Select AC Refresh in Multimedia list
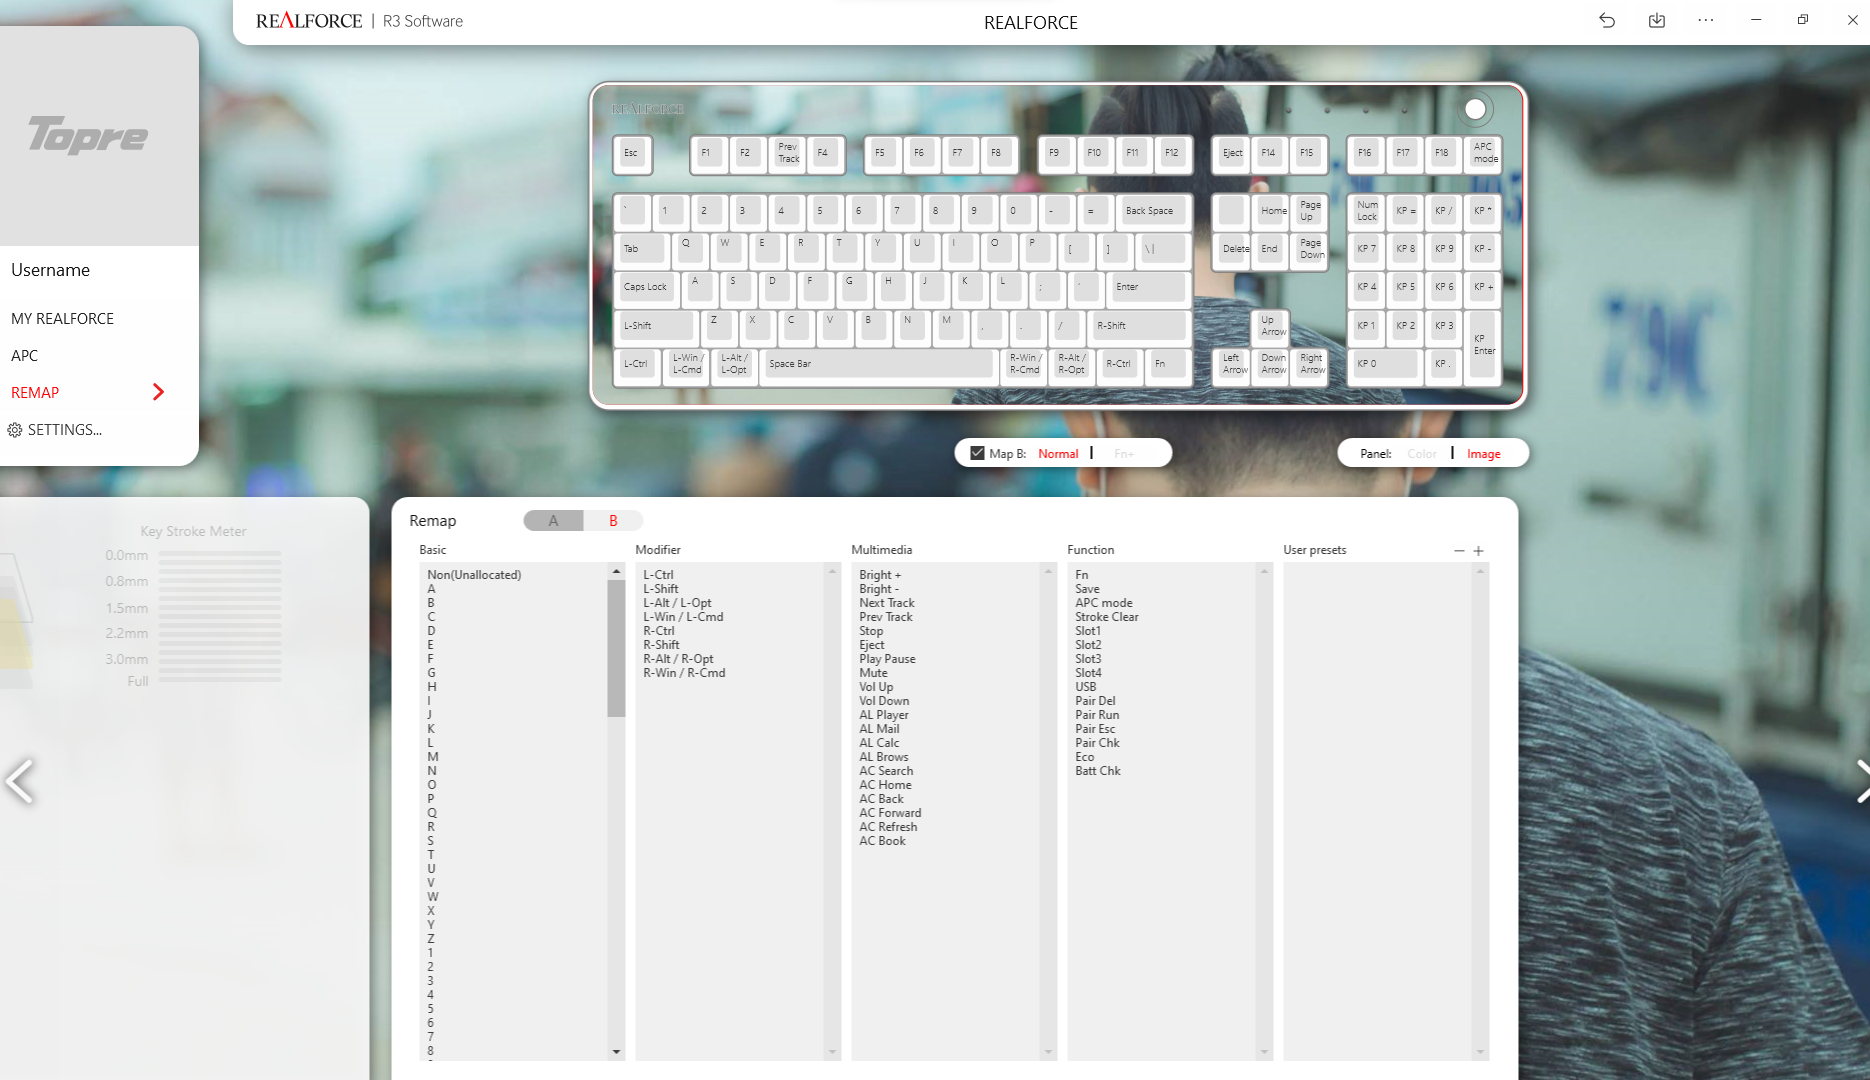1870x1080 pixels. pos(888,827)
